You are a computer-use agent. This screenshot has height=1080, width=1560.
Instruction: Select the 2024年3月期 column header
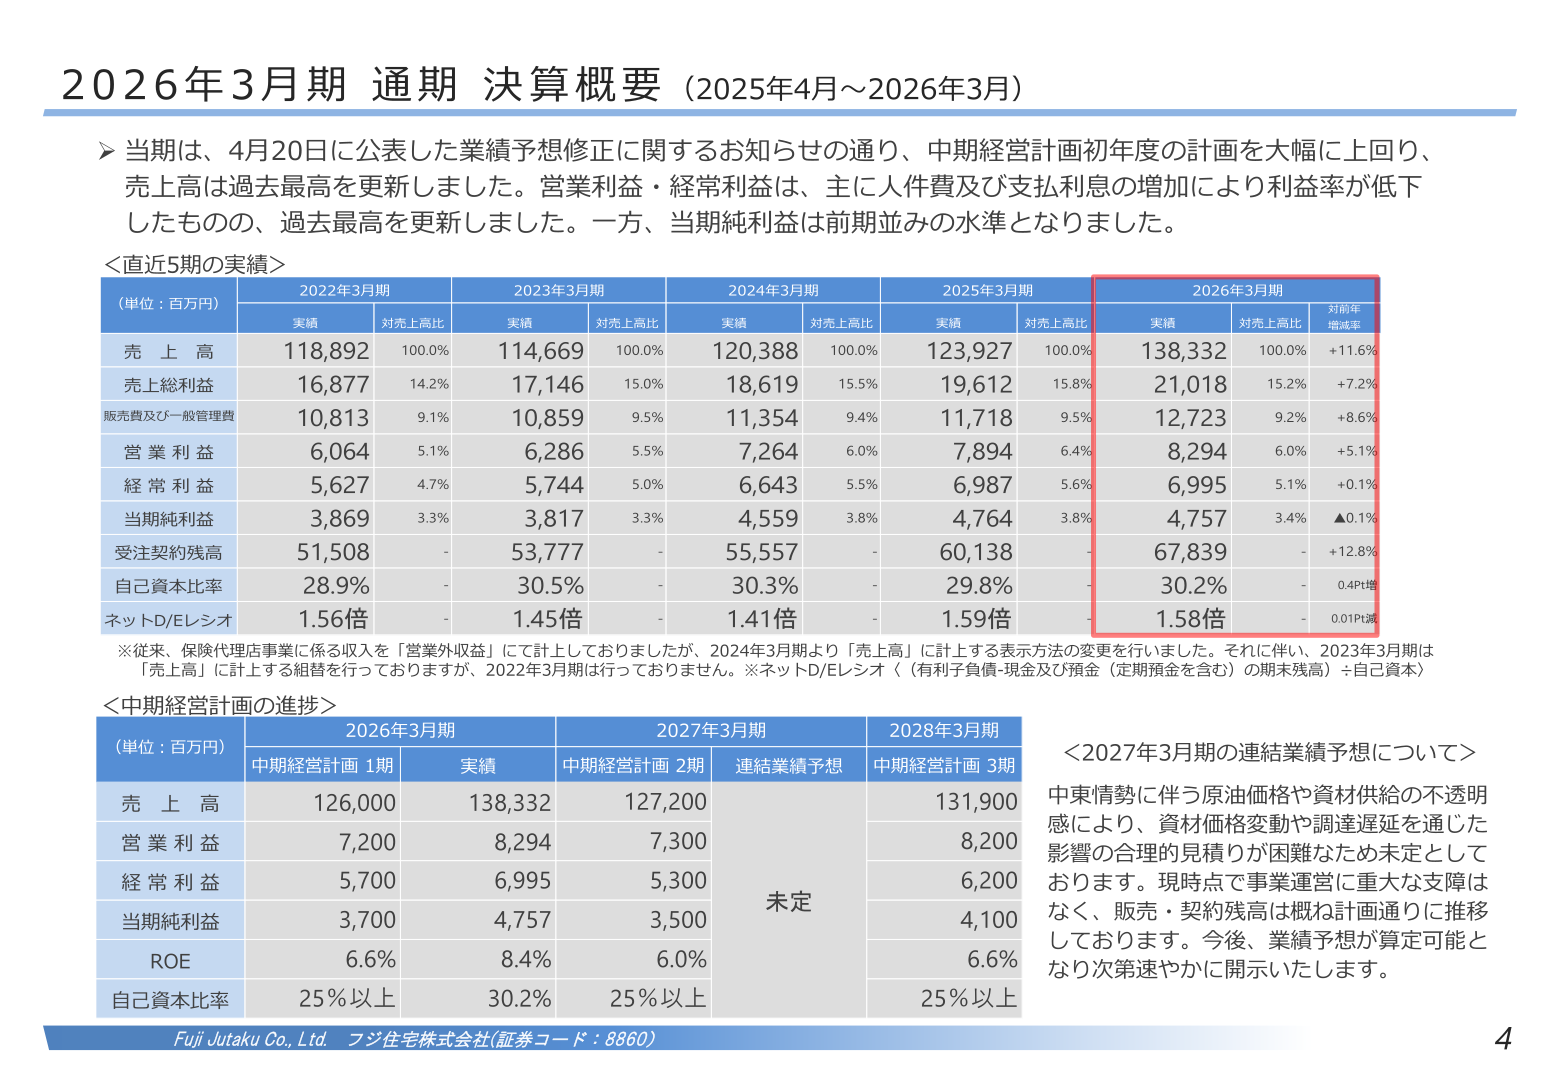(773, 290)
